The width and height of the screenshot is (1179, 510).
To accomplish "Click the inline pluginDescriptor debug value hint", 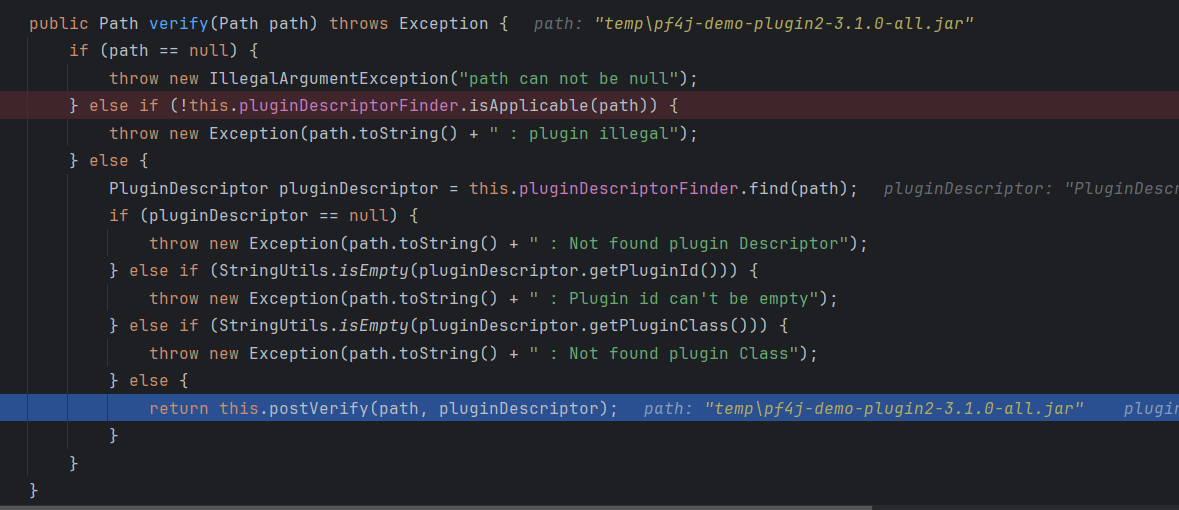I will [x=1031, y=188].
